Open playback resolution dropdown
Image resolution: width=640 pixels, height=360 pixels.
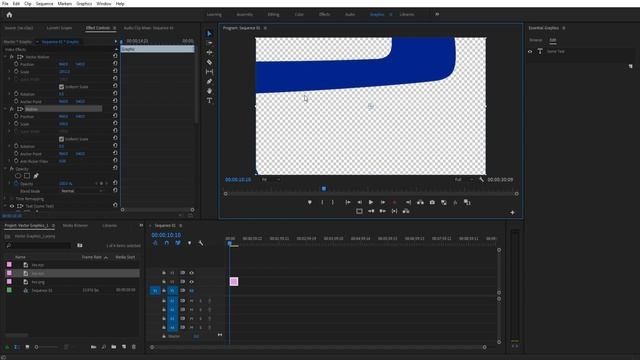464,180
